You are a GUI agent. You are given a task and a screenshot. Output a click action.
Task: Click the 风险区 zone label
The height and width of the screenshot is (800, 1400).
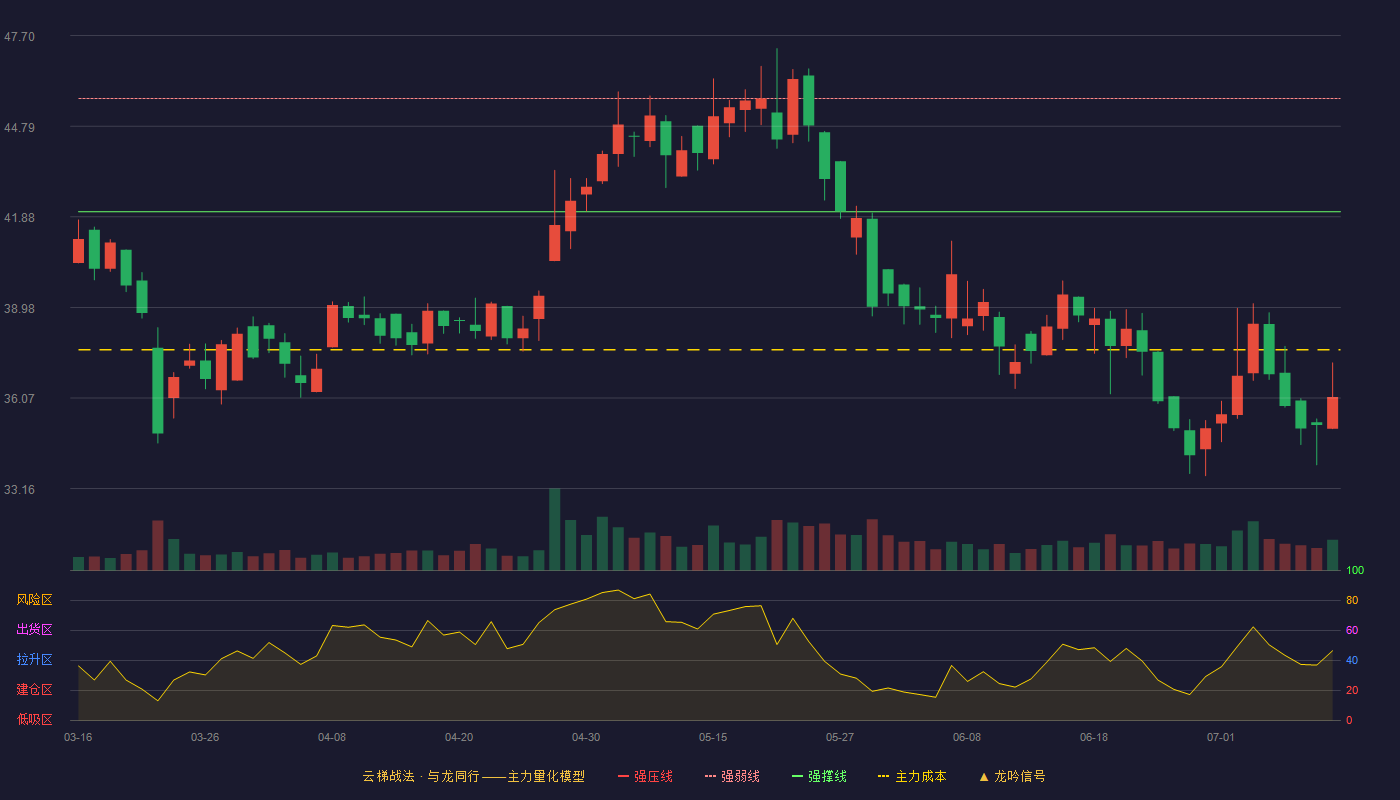[34, 600]
